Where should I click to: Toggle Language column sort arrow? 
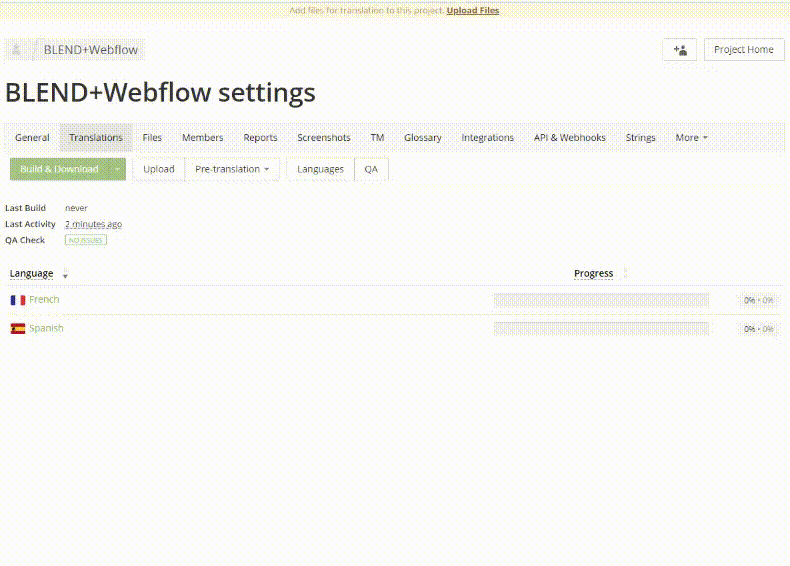(65, 275)
